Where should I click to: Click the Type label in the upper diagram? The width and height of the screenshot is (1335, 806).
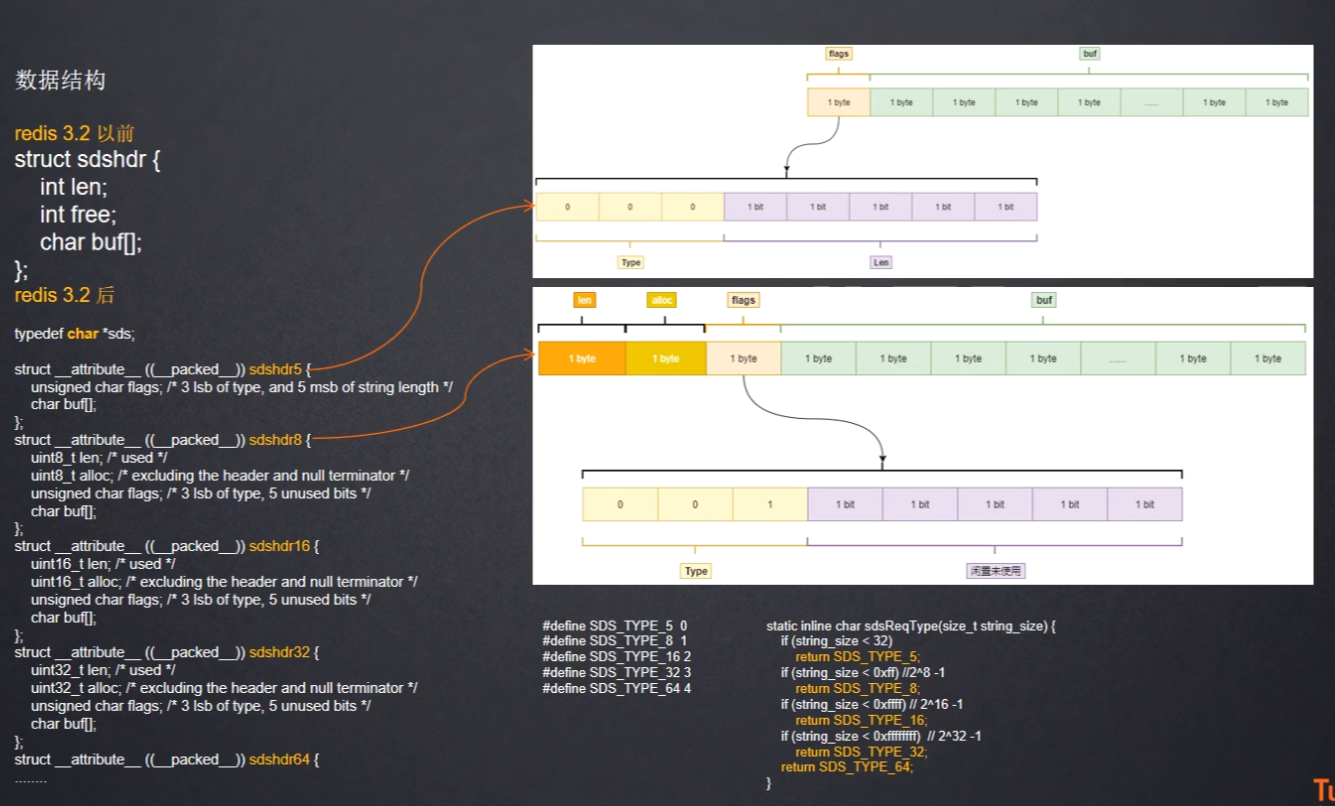coord(631,262)
